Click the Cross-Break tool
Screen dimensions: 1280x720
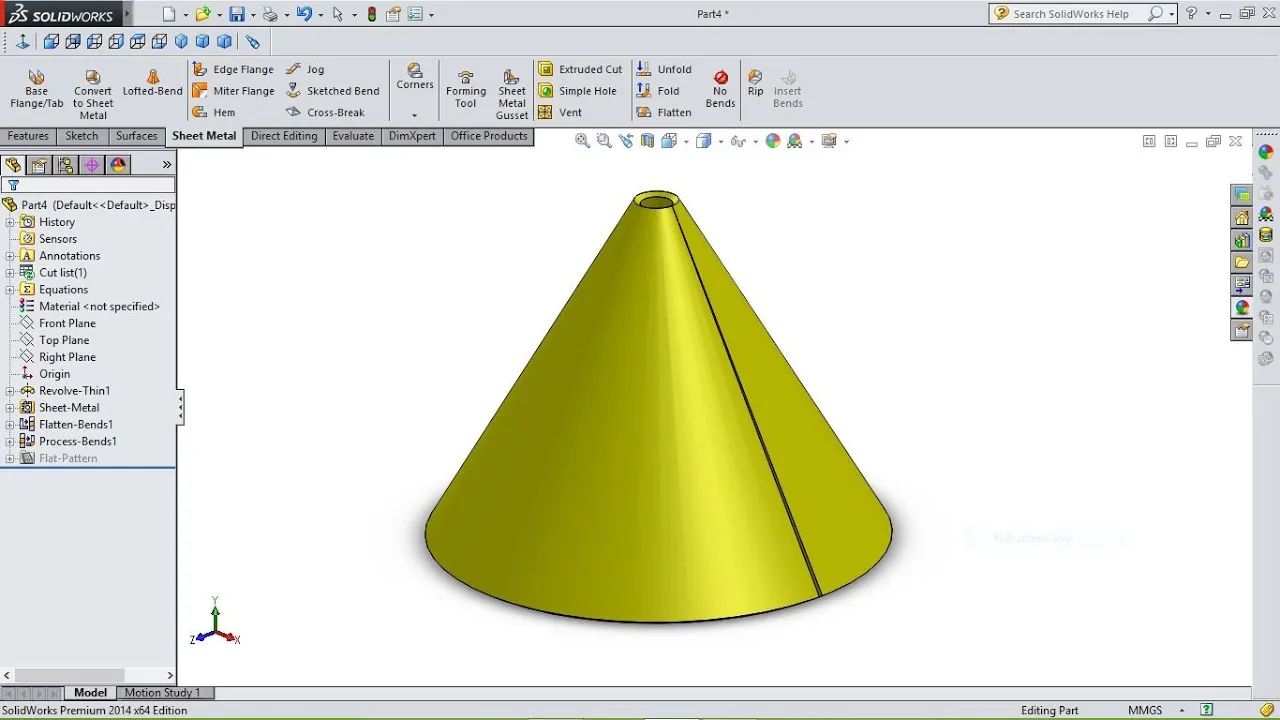tap(326, 113)
